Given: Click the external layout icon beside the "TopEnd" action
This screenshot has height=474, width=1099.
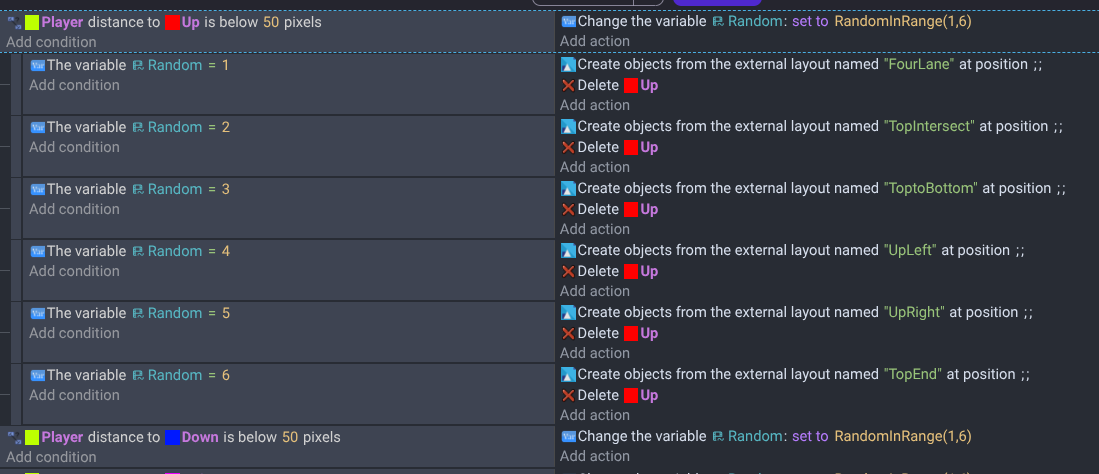Looking at the screenshot, I should 568,375.
